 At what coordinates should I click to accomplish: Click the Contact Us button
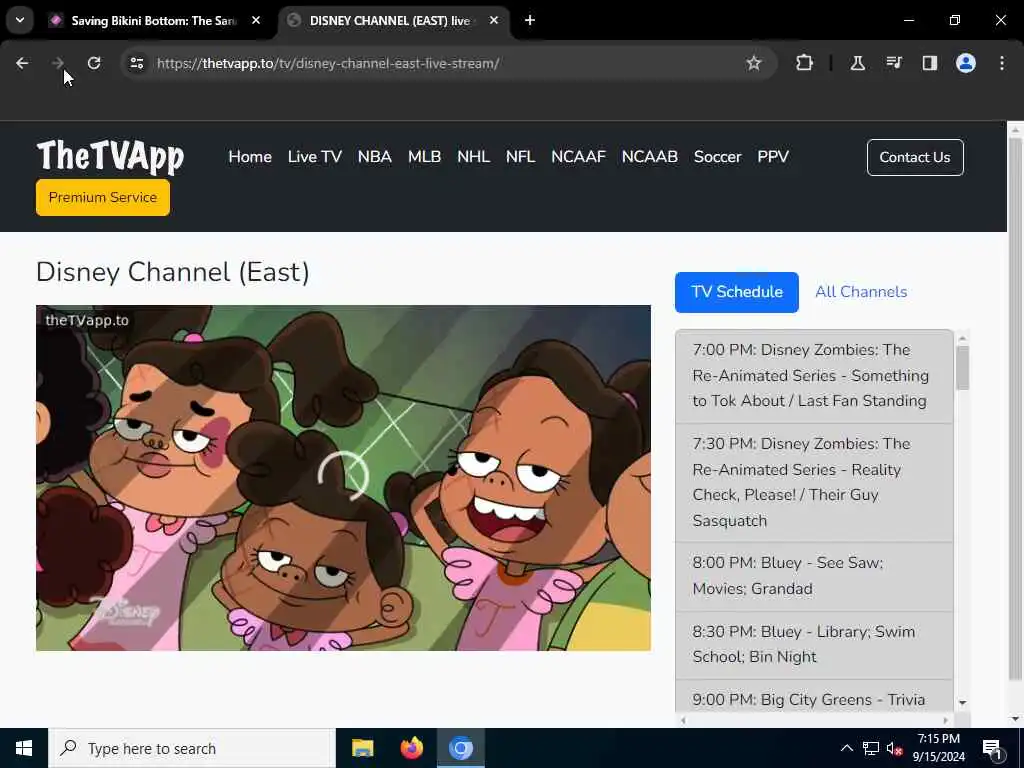[915, 157]
